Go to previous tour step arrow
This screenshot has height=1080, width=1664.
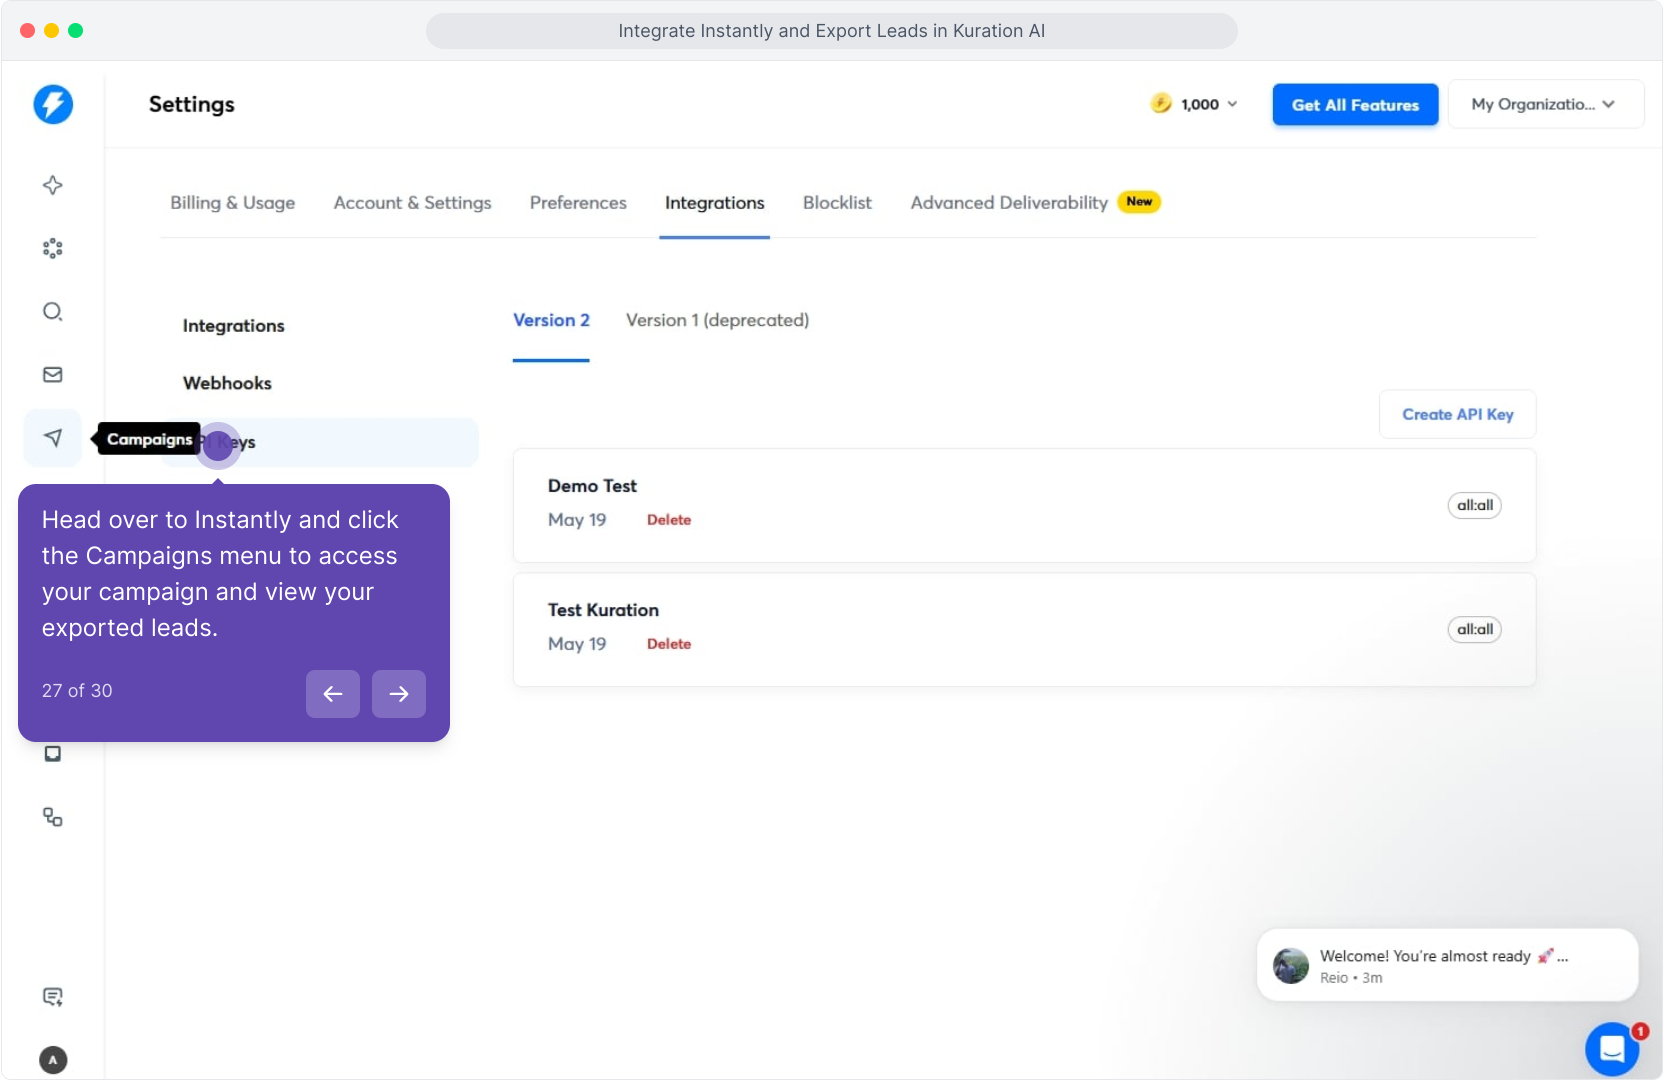pyautogui.click(x=333, y=694)
